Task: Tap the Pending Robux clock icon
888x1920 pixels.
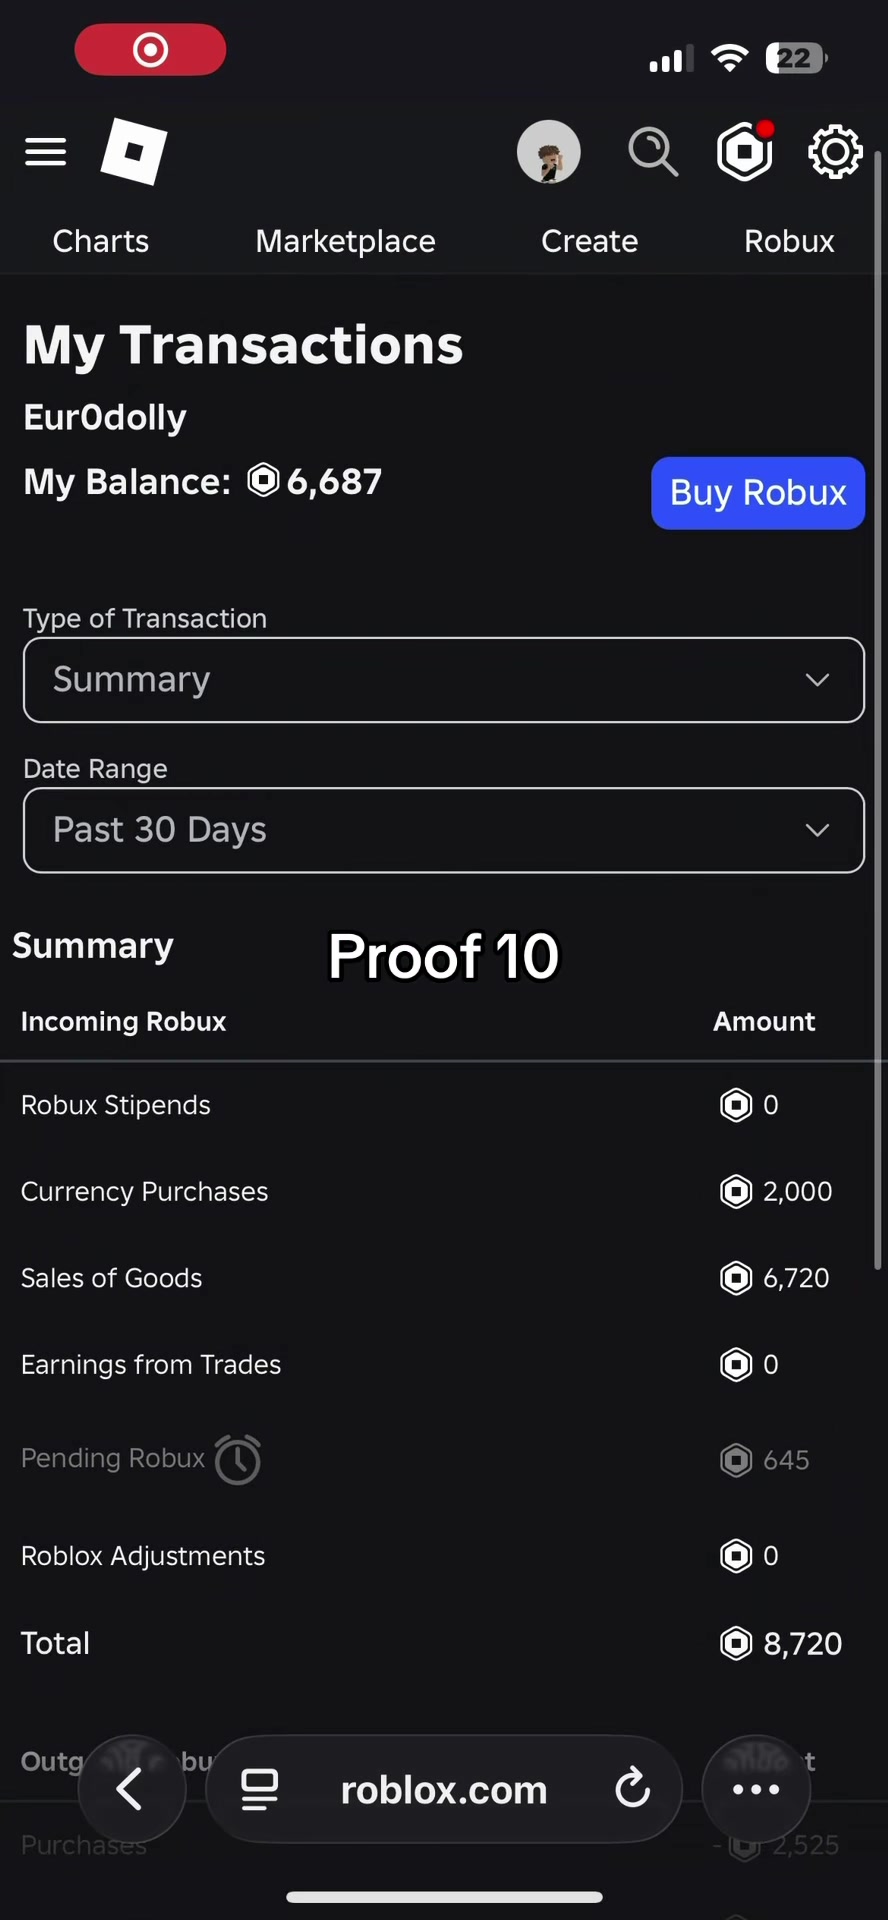Action: 238,1459
